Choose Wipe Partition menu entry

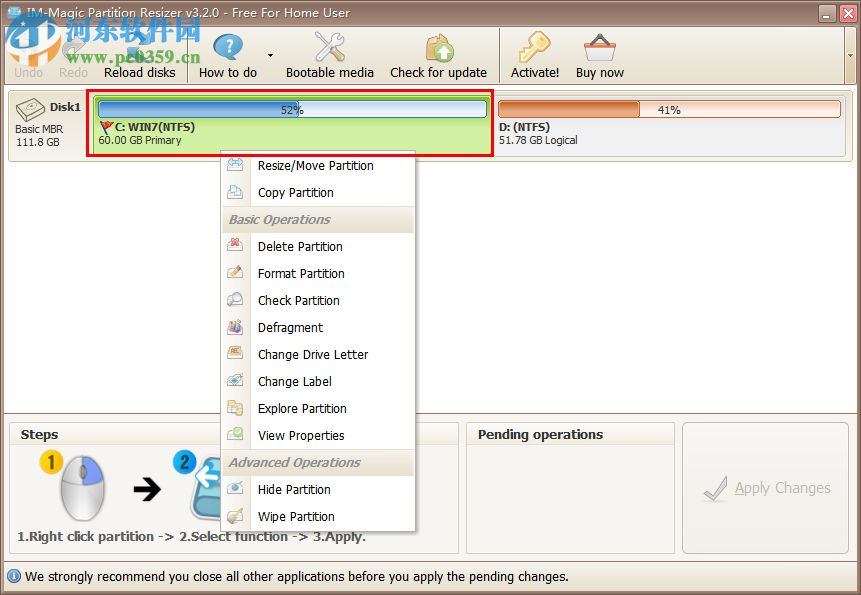pyautogui.click(x=318, y=516)
